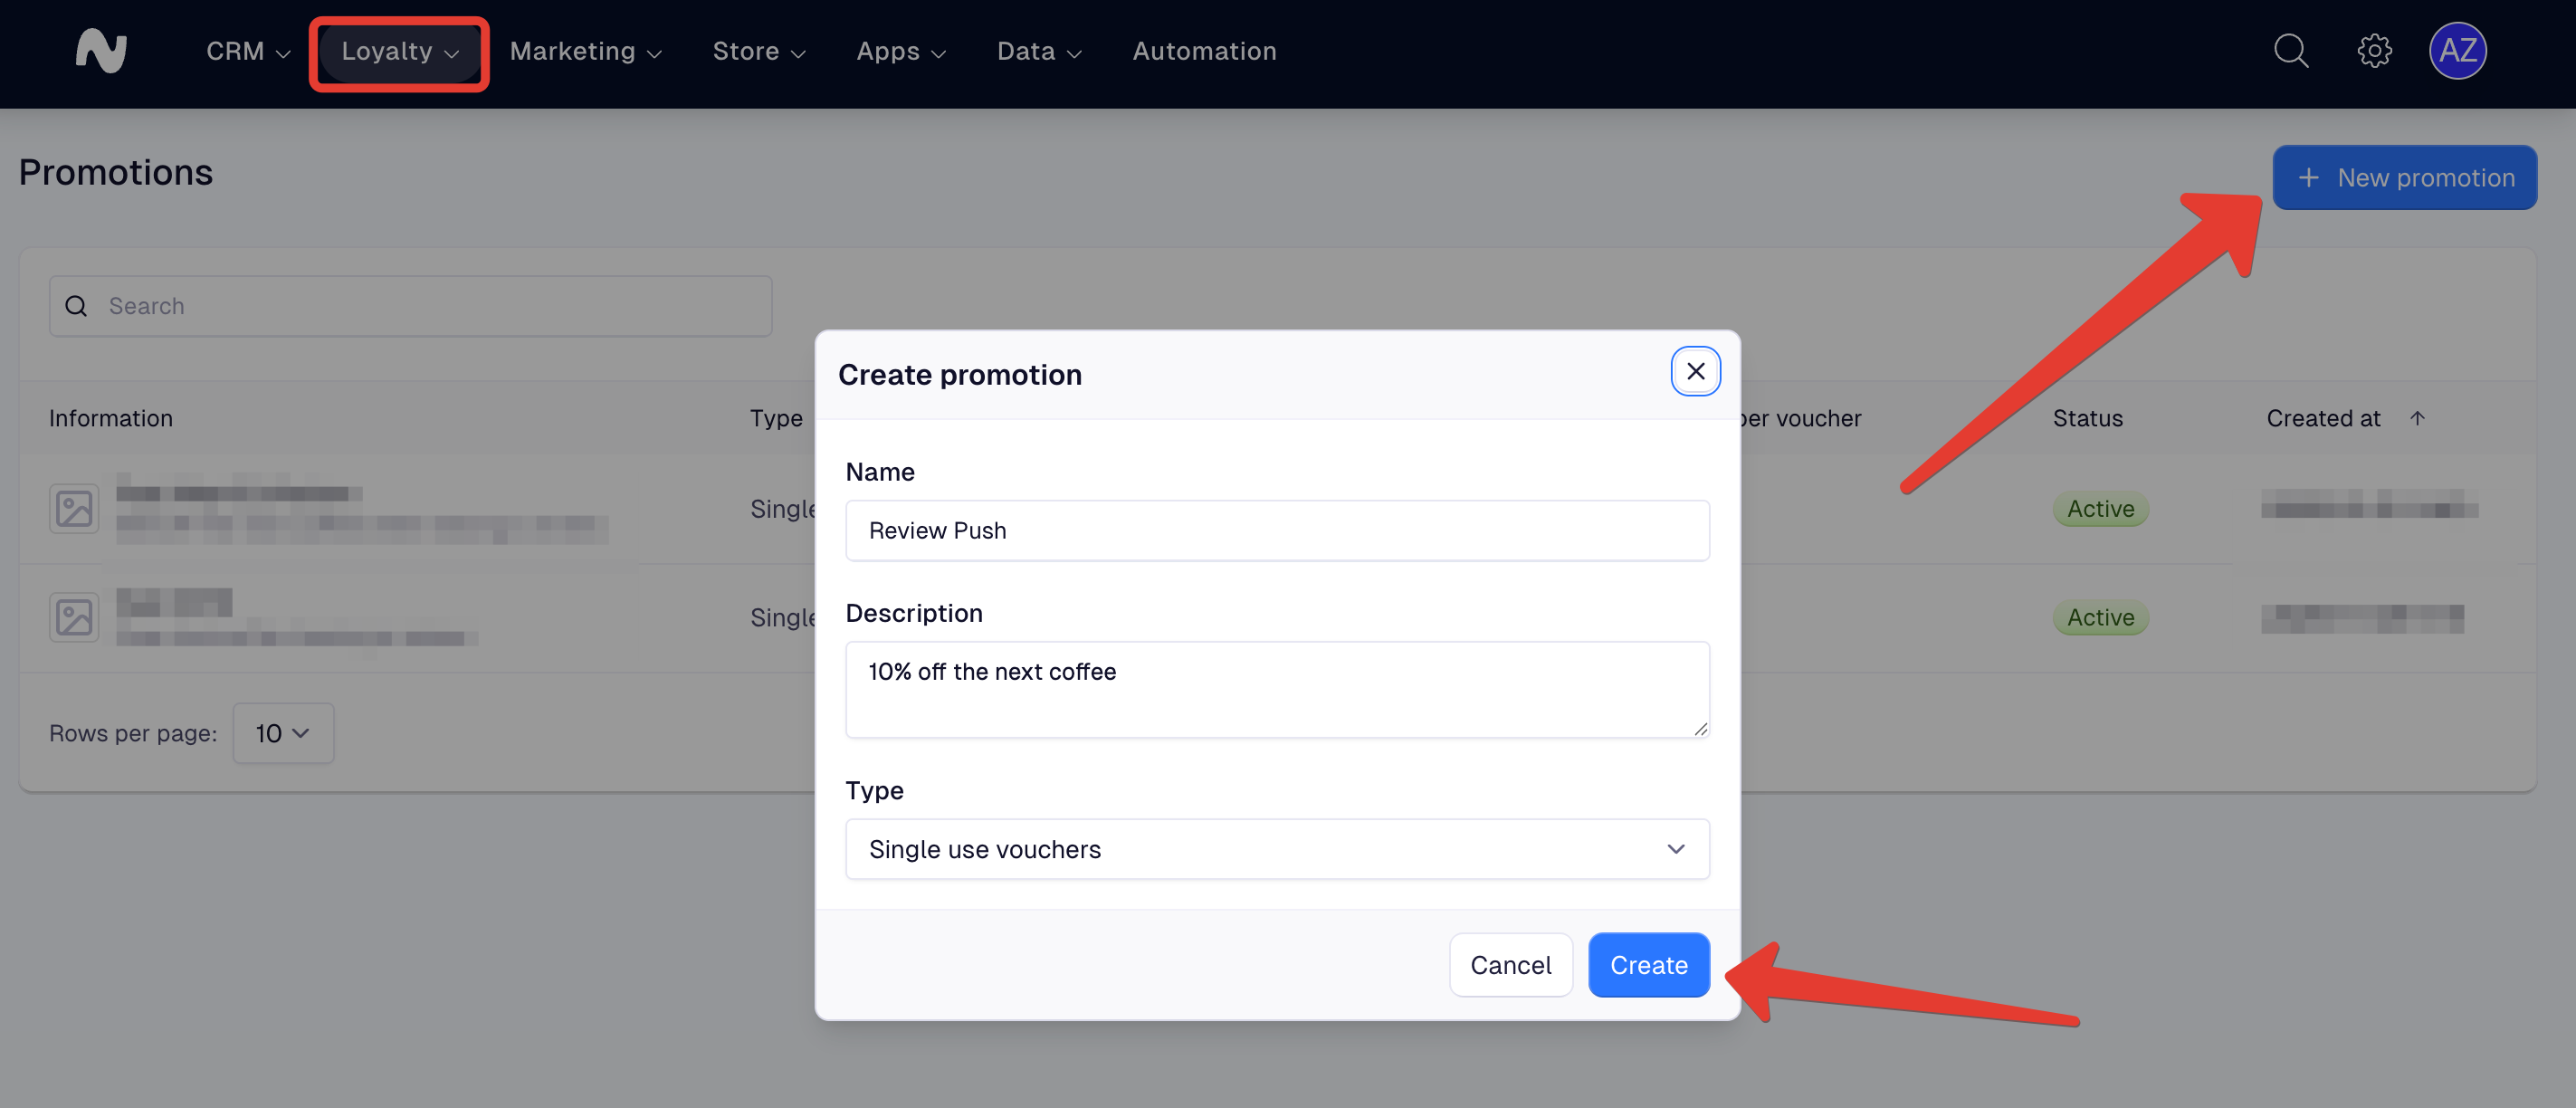Close the Create promotion dialog
This screenshot has height=1108, width=2576.
click(x=1695, y=372)
